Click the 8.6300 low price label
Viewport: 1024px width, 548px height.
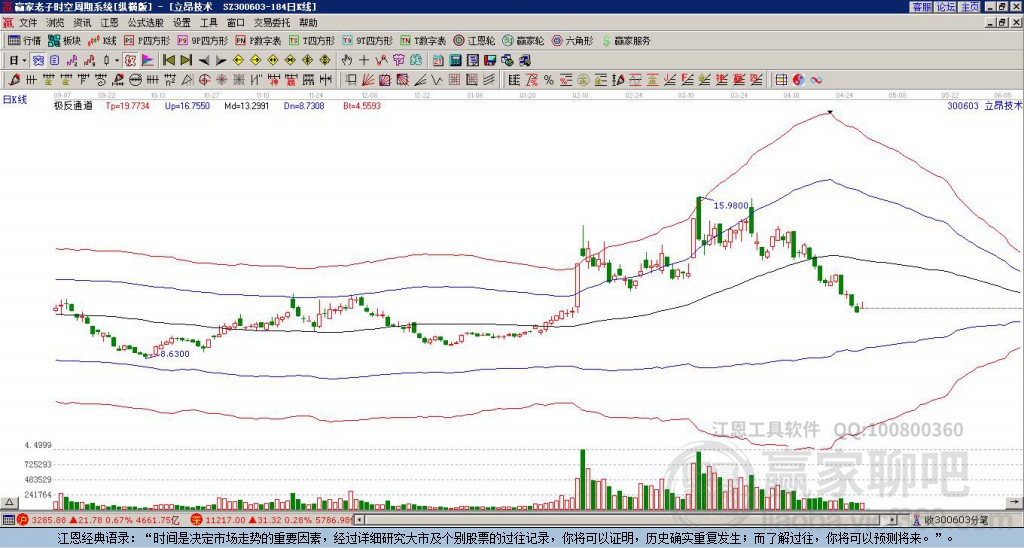[175, 354]
